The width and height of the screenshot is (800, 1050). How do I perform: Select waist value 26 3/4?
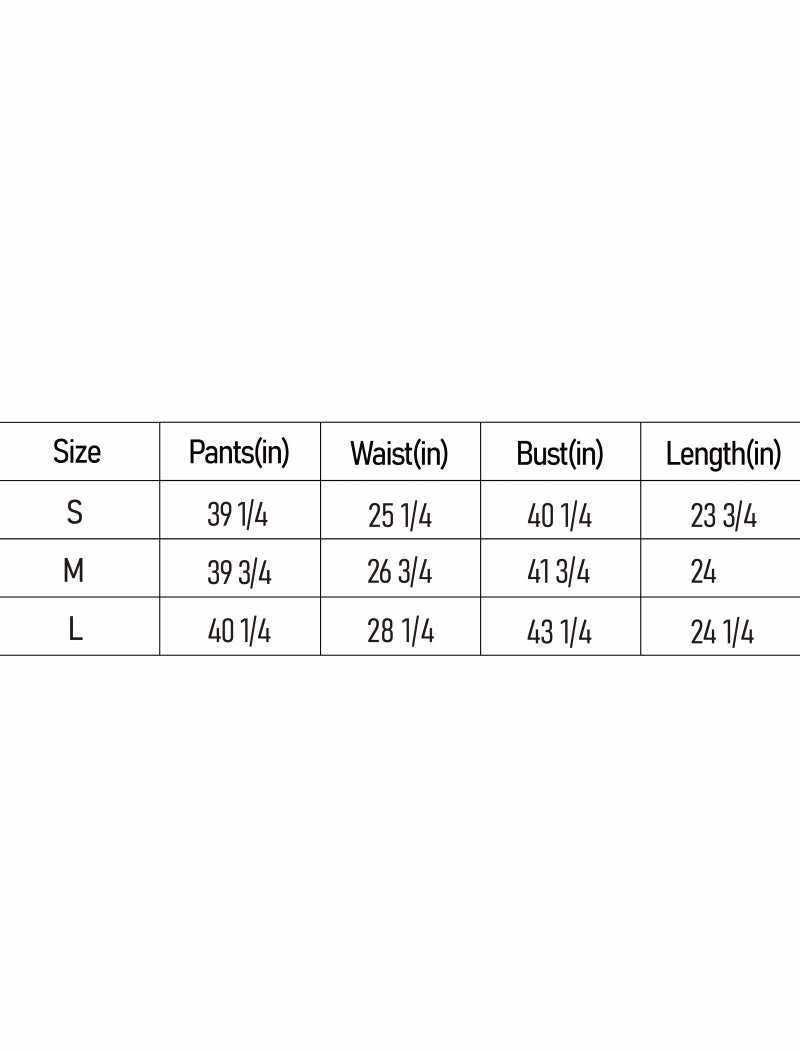pos(400,573)
